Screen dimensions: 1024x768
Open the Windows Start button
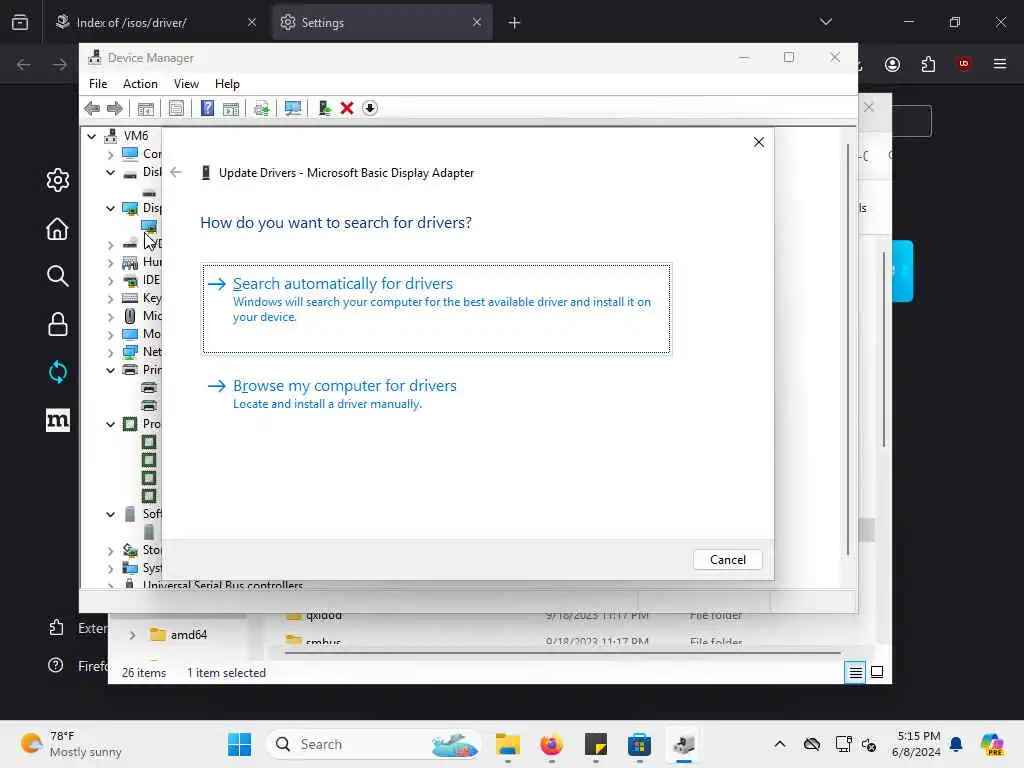(239, 744)
